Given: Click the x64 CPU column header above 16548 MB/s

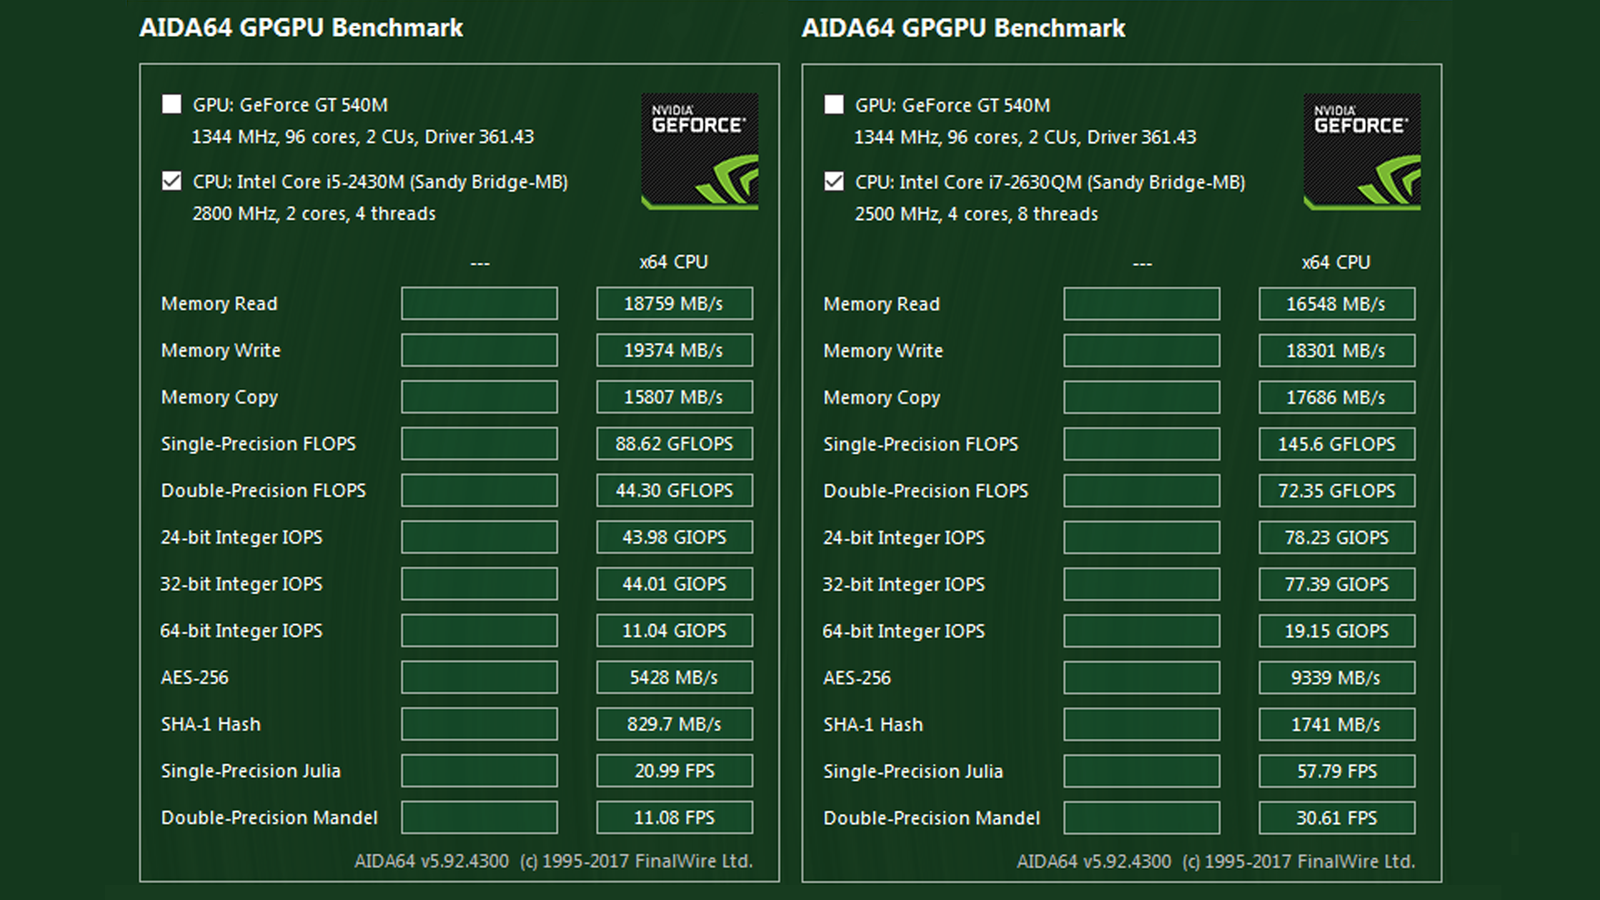Looking at the screenshot, I should pyautogui.click(x=1336, y=262).
